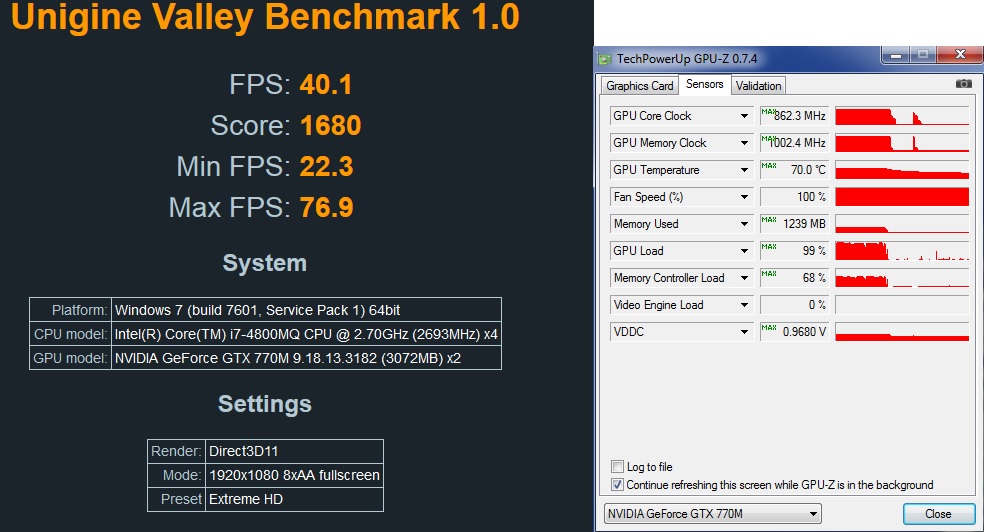The width and height of the screenshot is (984, 532).
Task: Click the VDDC history graph
Action: [902, 332]
